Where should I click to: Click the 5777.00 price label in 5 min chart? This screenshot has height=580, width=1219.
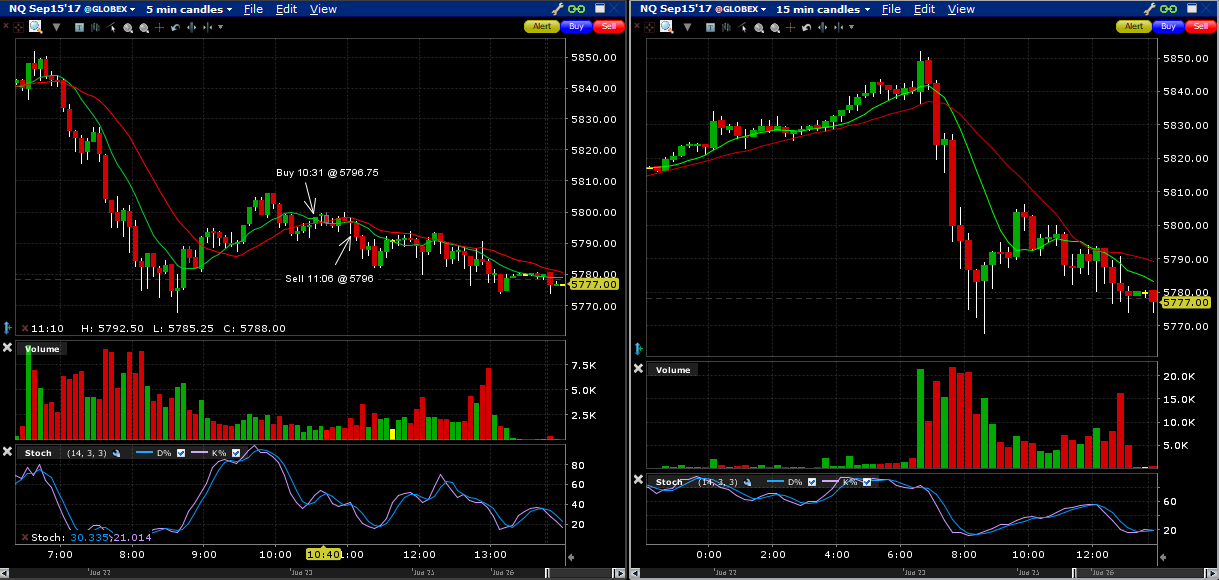coord(595,284)
